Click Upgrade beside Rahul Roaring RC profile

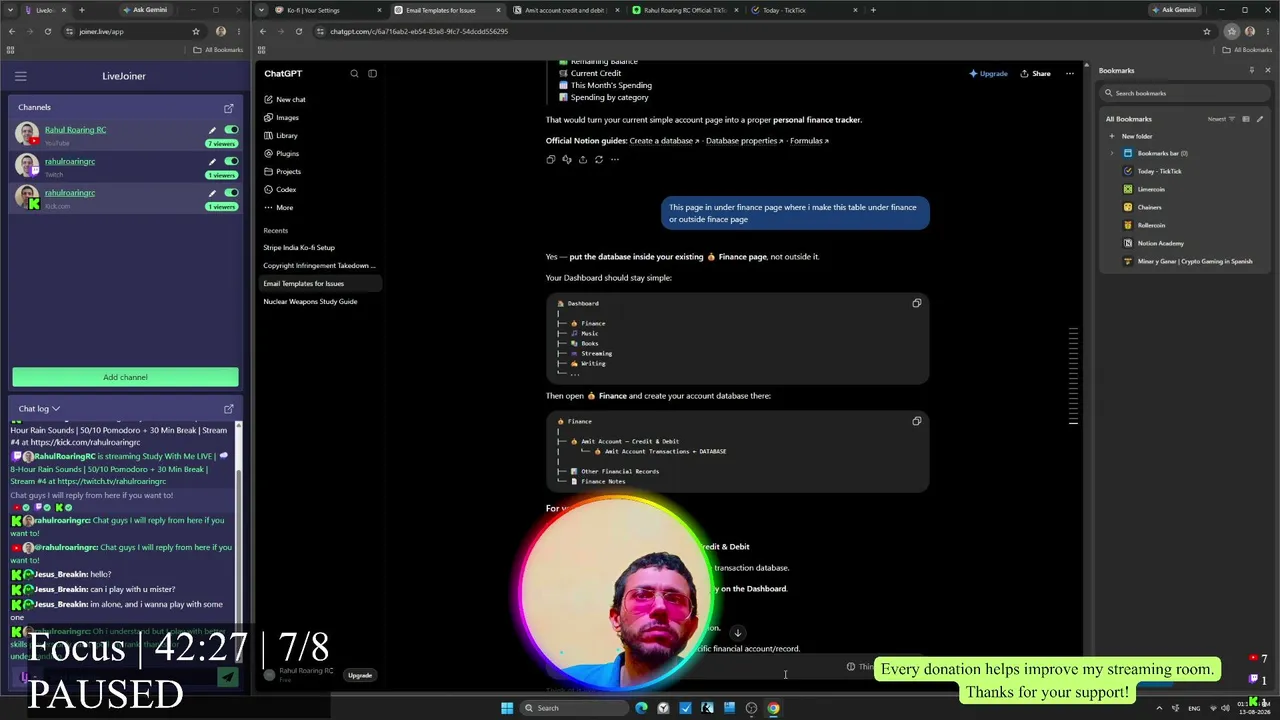360,676
